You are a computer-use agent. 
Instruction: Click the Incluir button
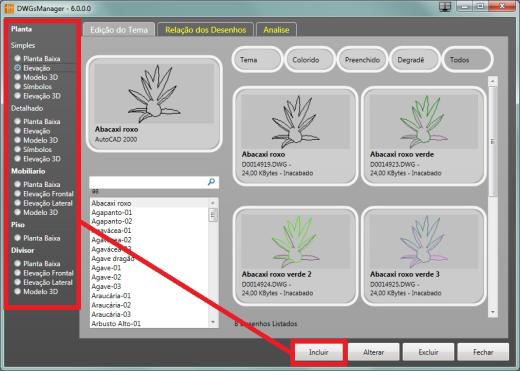319,352
